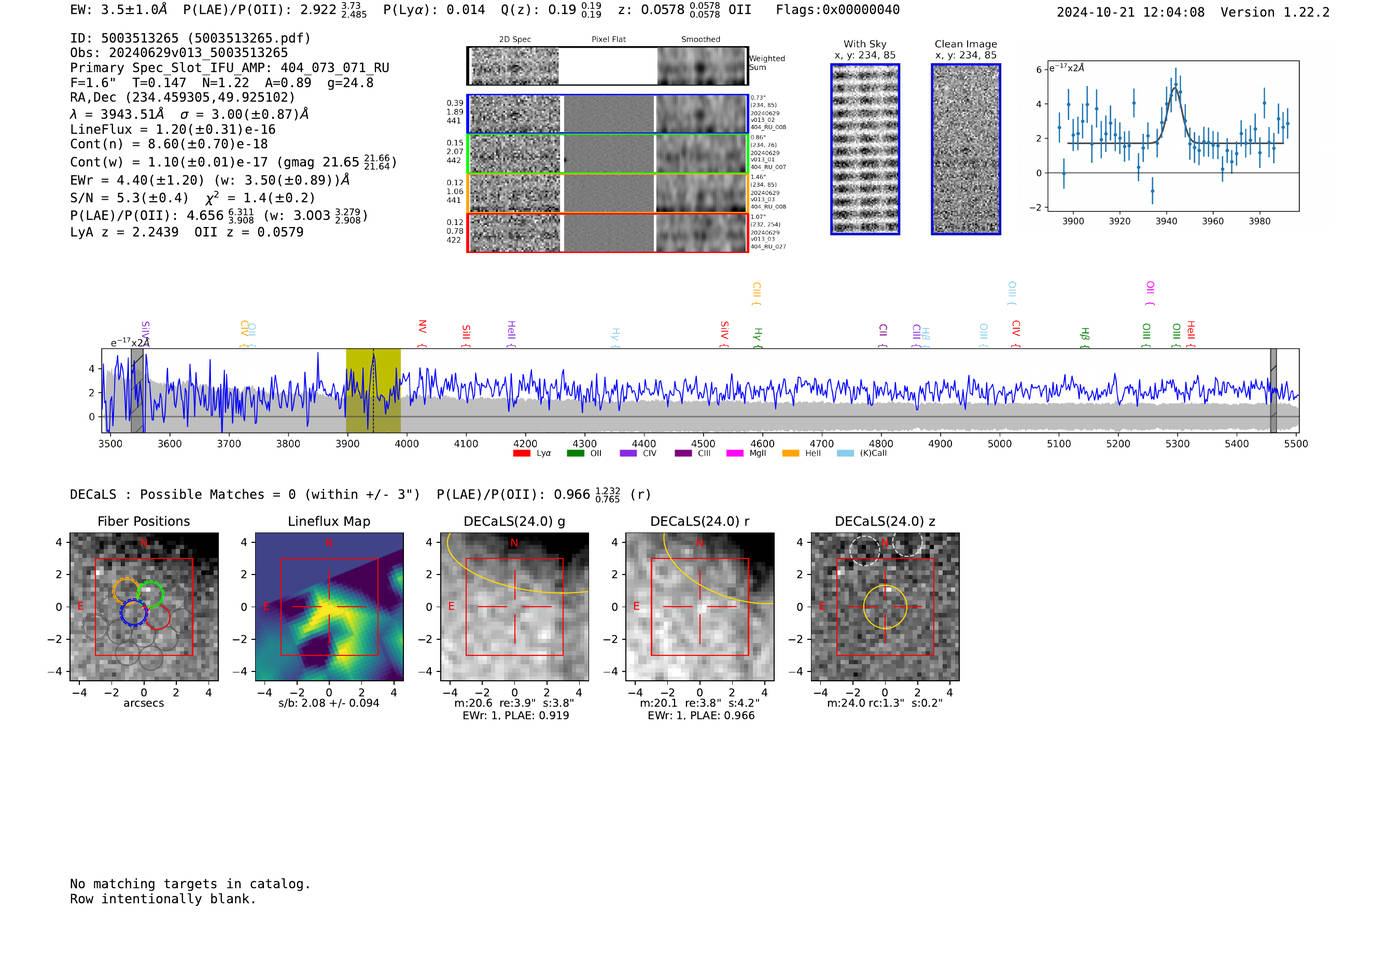Open the DECaLS(24.0) r cutout
The image size is (1400, 953).
pyautogui.click(x=700, y=607)
